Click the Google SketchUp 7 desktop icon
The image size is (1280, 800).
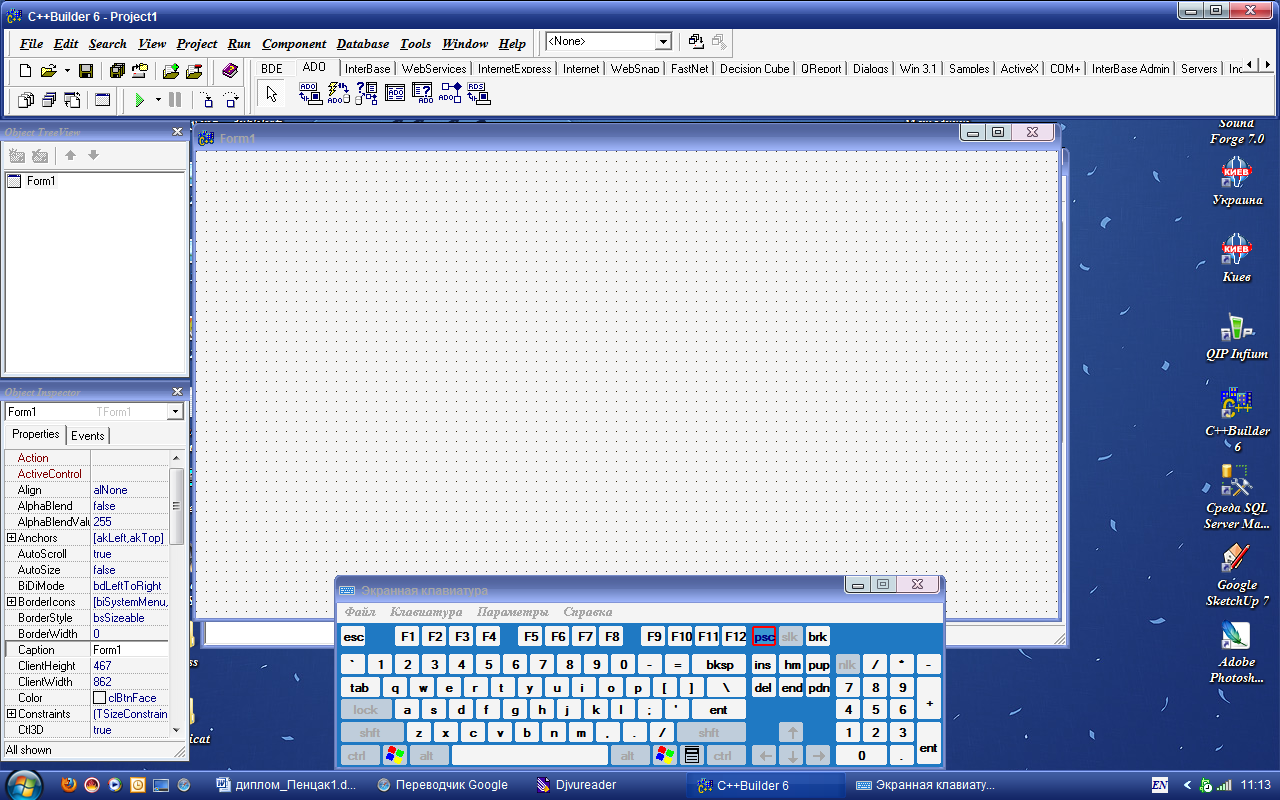tap(1237, 575)
